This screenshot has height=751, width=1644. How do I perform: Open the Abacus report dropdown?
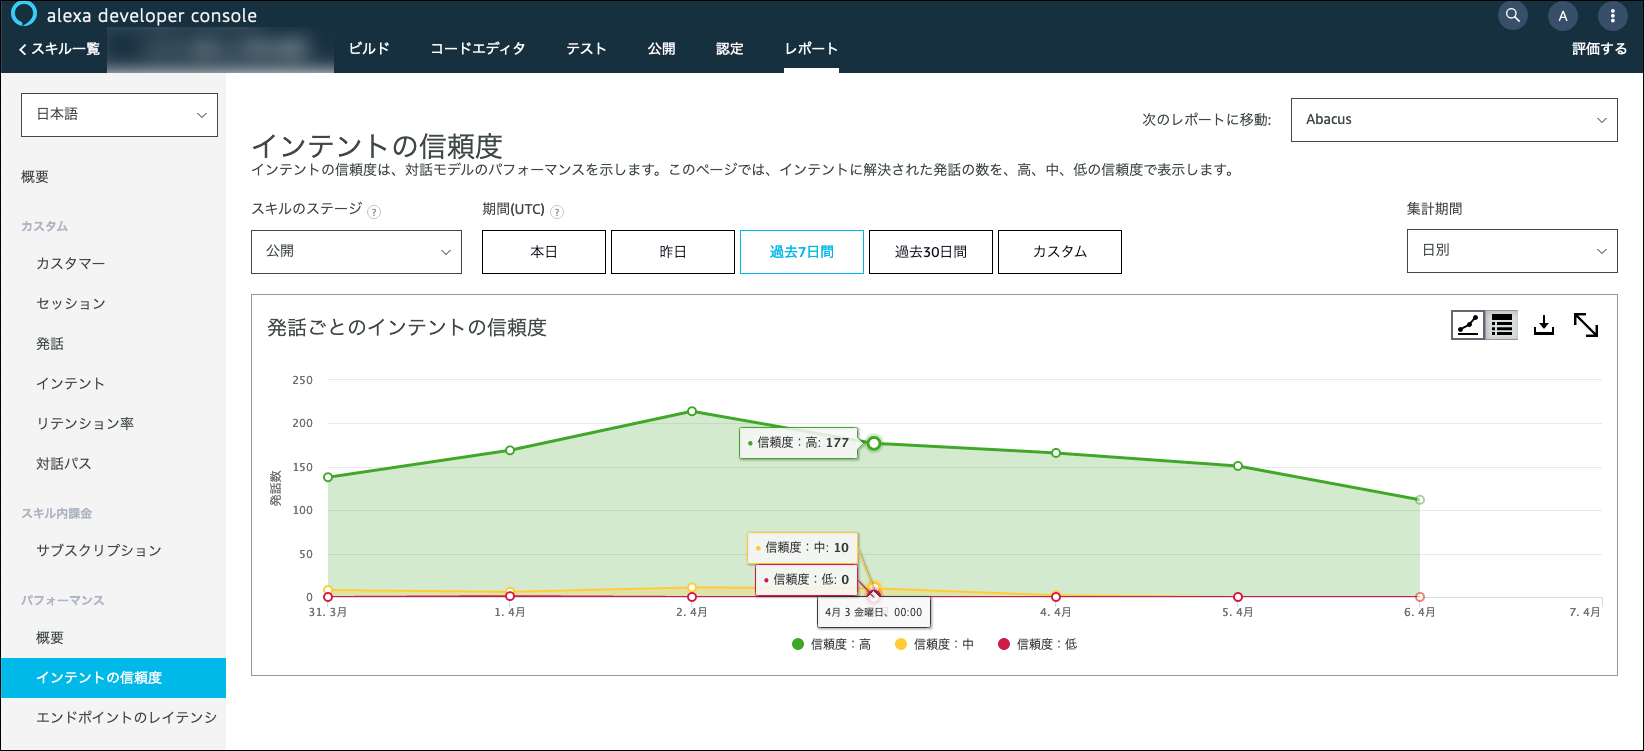(x=1454, y=120)
